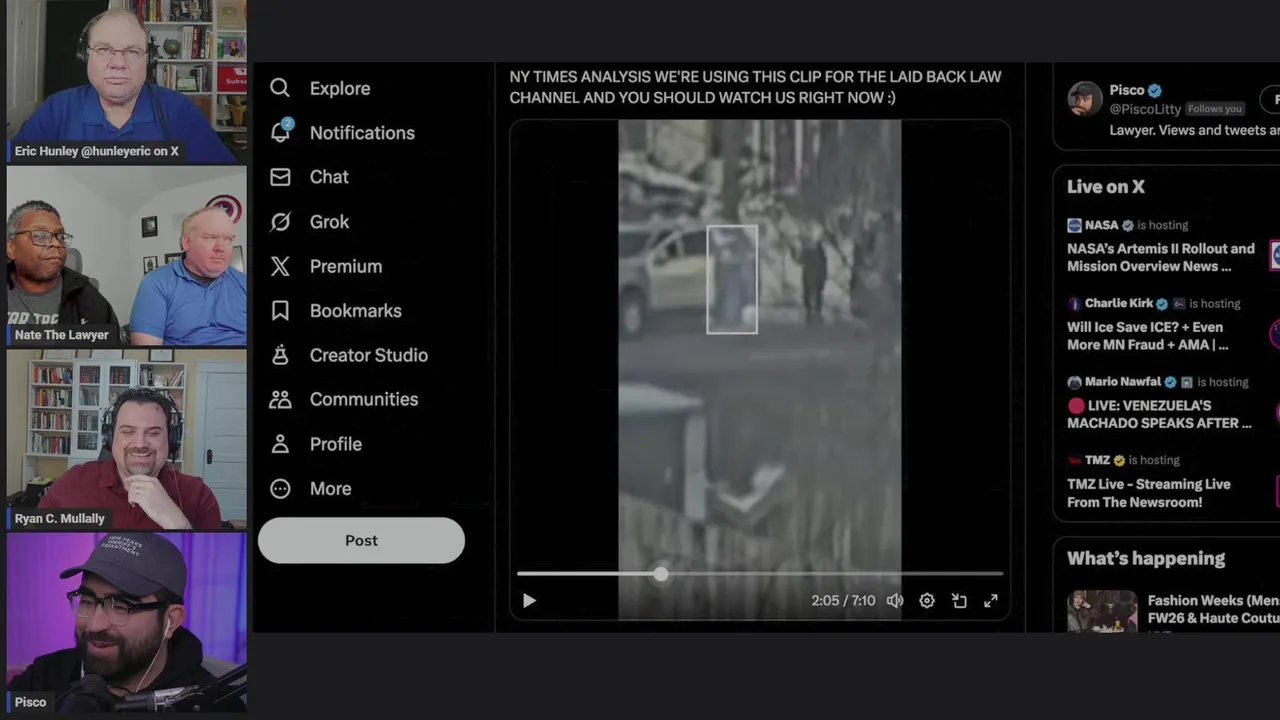Open the Fashion Weeks trending thumbnail
The image size is (1280, 720).
[x=1102, y=611]
